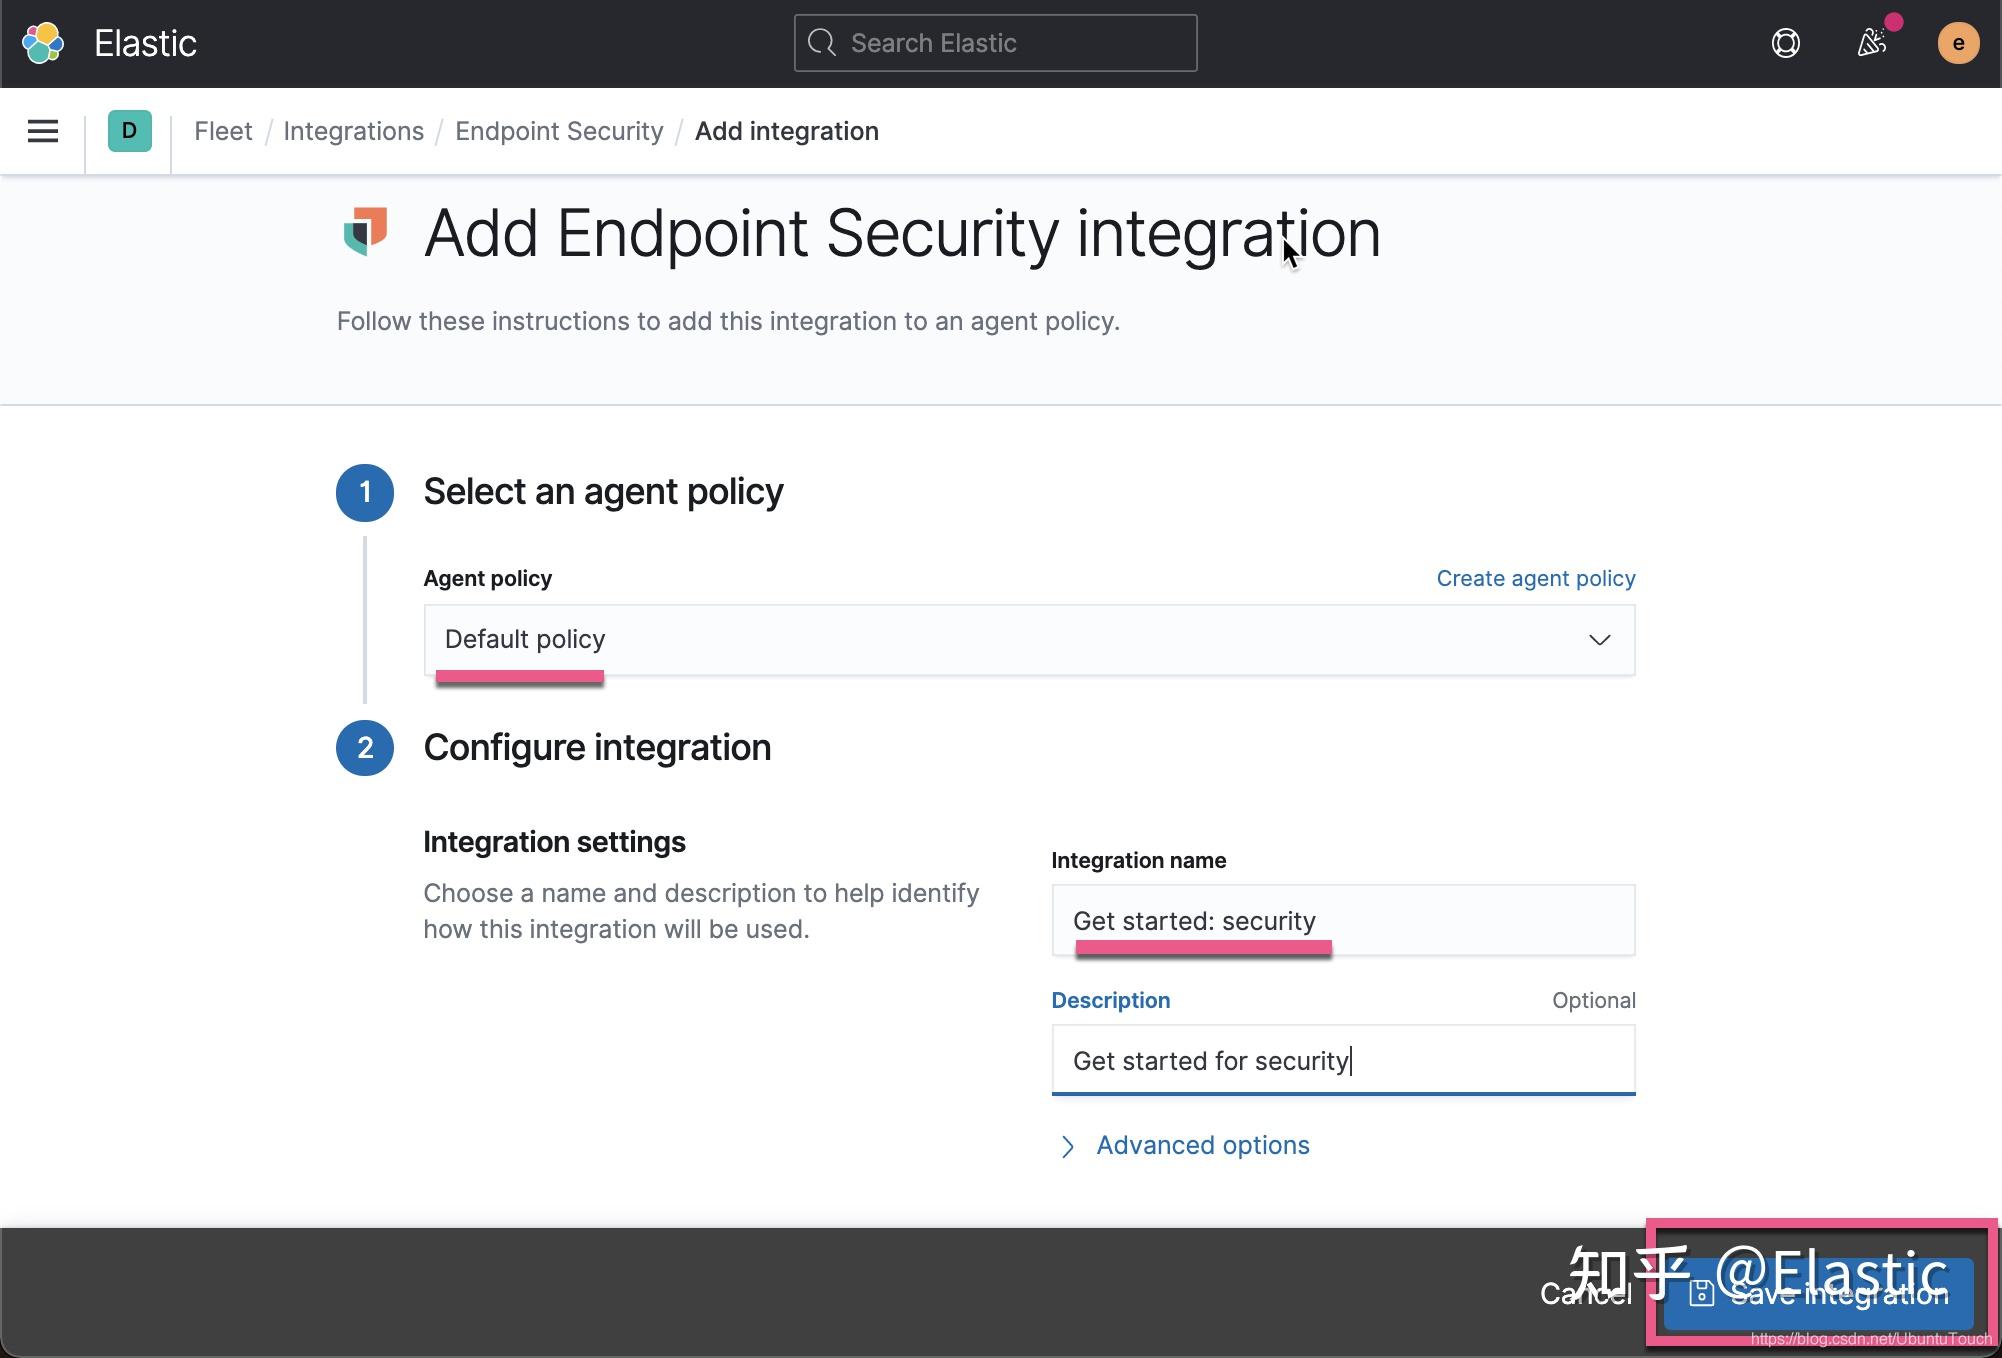
Task: Expand the Advanced options section
Action: pos(1202,1145)
